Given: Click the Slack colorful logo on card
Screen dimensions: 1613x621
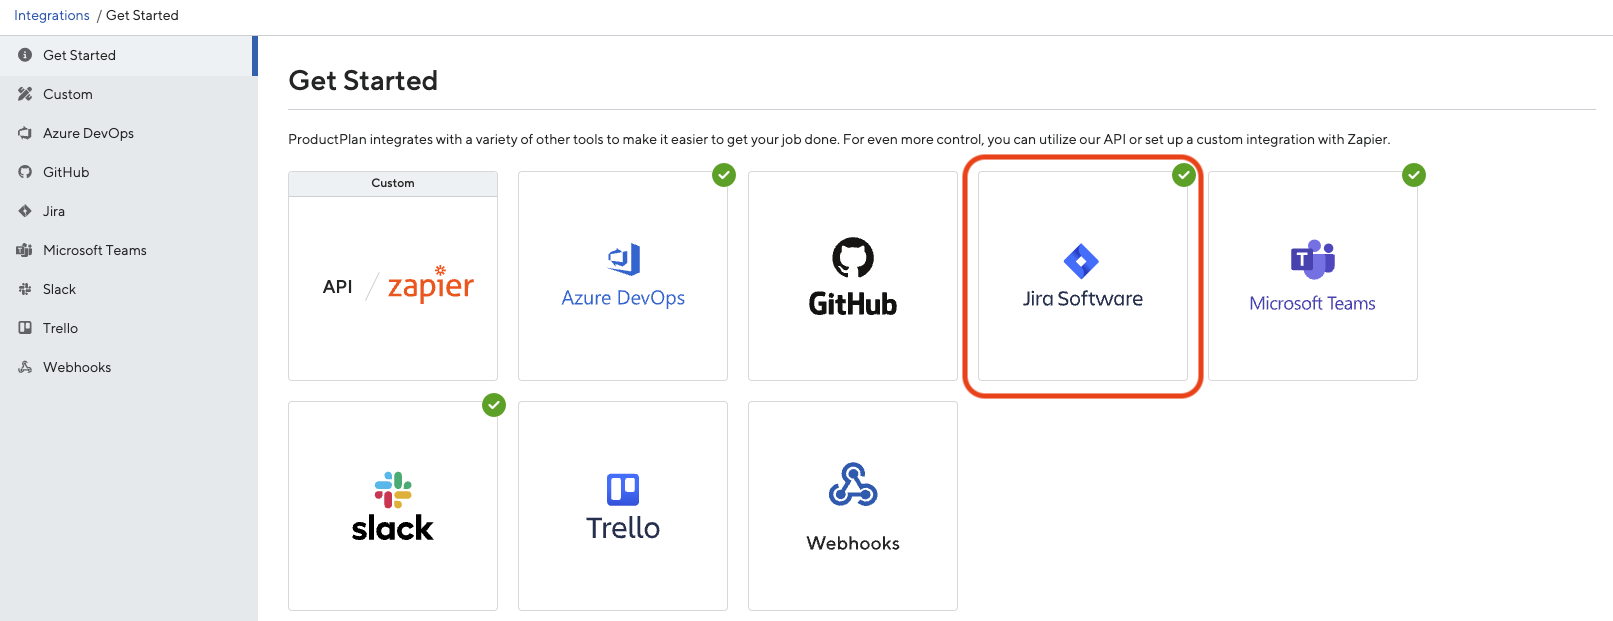Looking at the screenshot, I should click(x=393, y=490).
